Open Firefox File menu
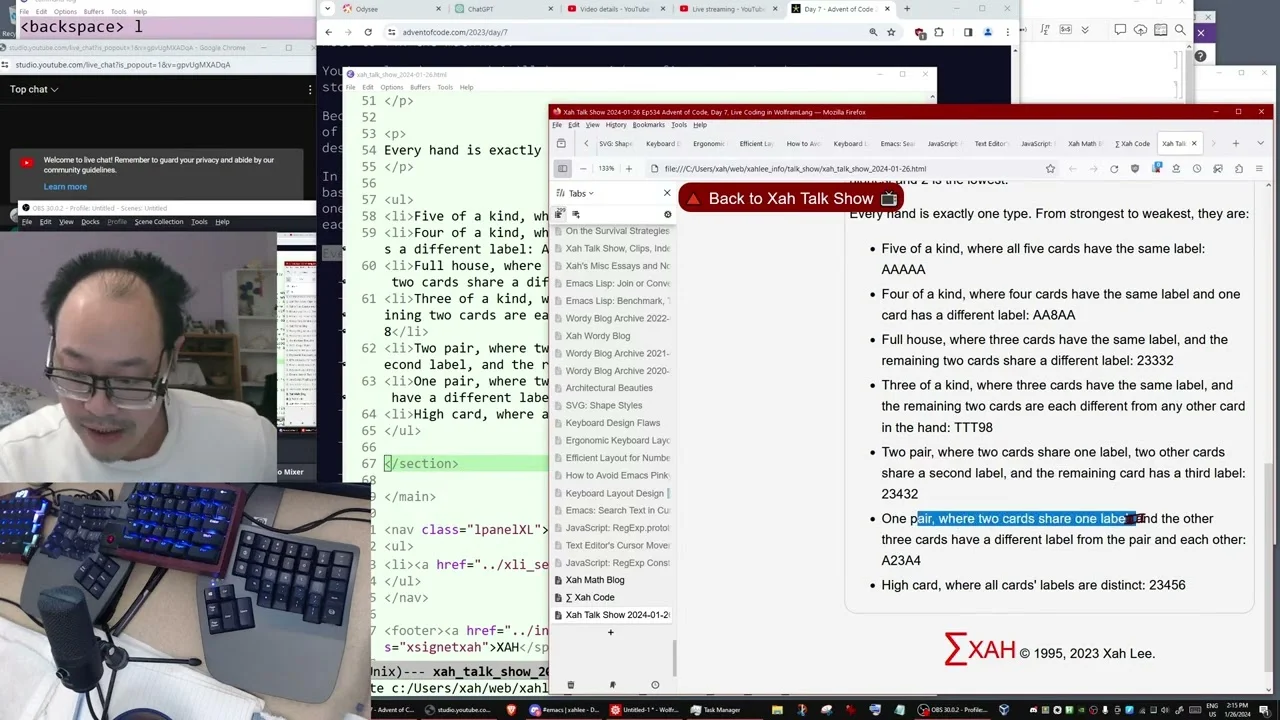Viewport: 1280px width, 720px height. pos(557,125)
